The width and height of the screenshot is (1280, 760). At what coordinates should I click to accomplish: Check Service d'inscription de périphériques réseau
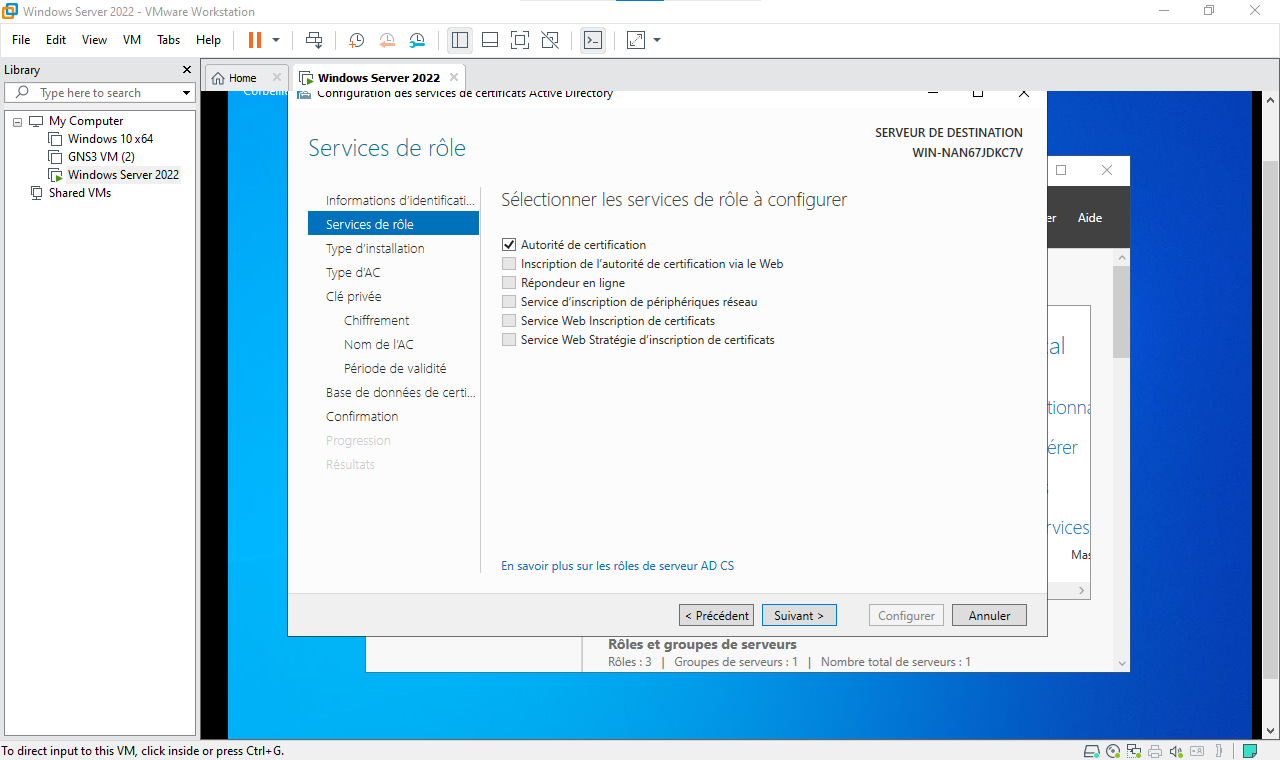(x=509, y=302)
